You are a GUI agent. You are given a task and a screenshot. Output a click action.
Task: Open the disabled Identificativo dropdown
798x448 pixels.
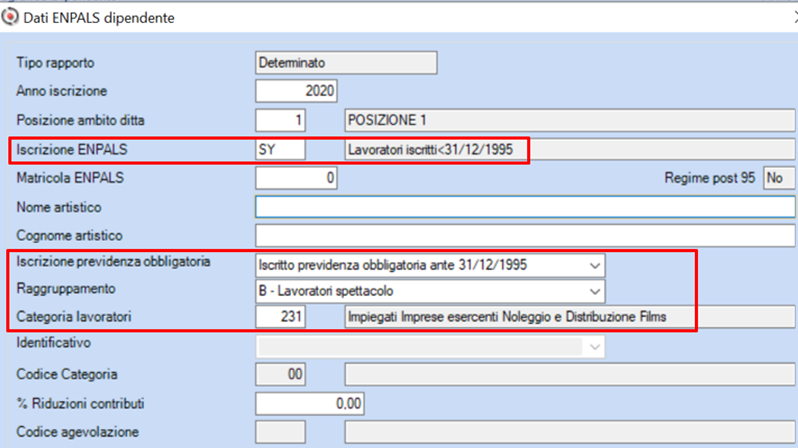[430, 347]
